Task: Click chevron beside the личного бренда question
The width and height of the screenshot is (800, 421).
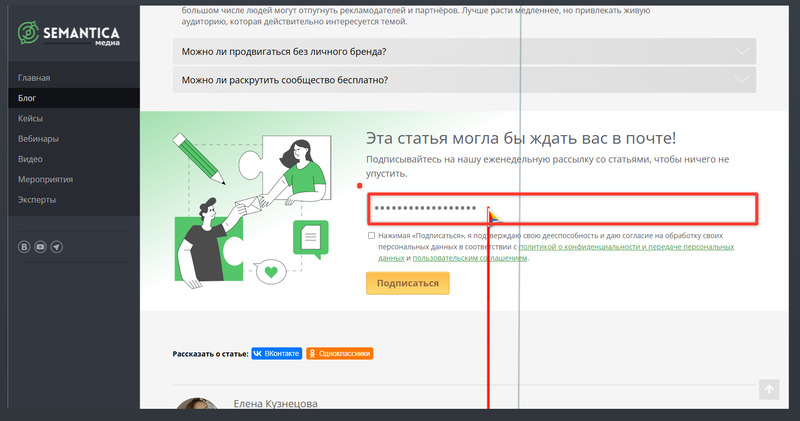Action: [x=741, y=52]
